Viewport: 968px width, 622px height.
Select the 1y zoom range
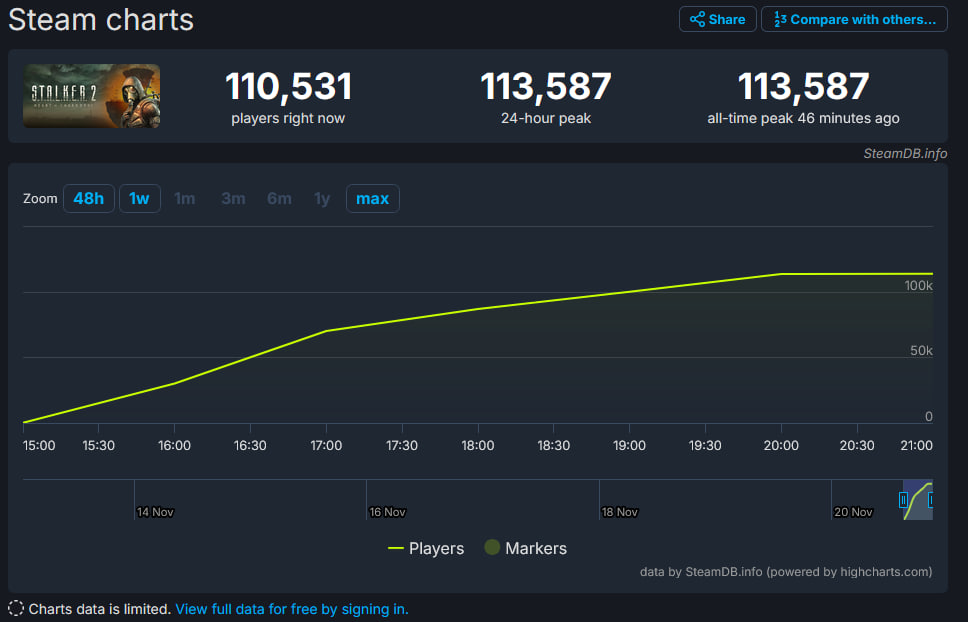click(322, 199)
